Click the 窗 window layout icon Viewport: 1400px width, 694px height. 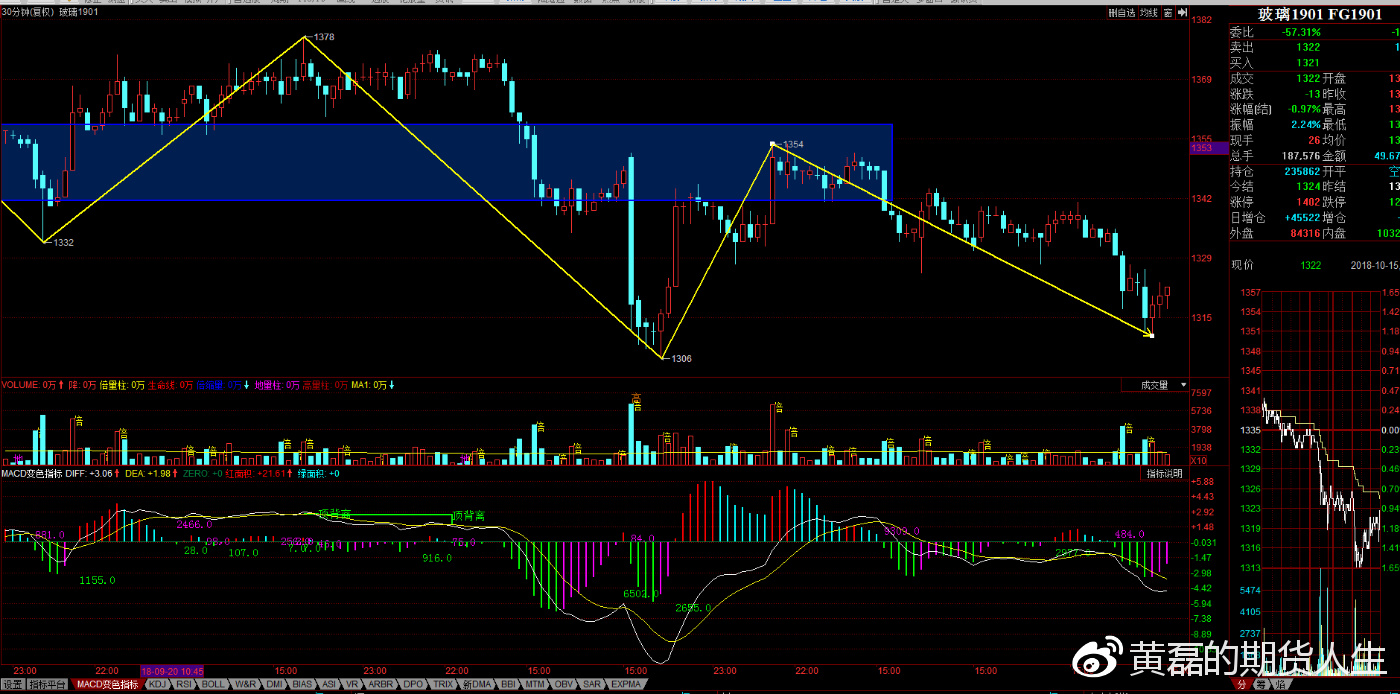pyautogui.click(x=1166, y=13)
